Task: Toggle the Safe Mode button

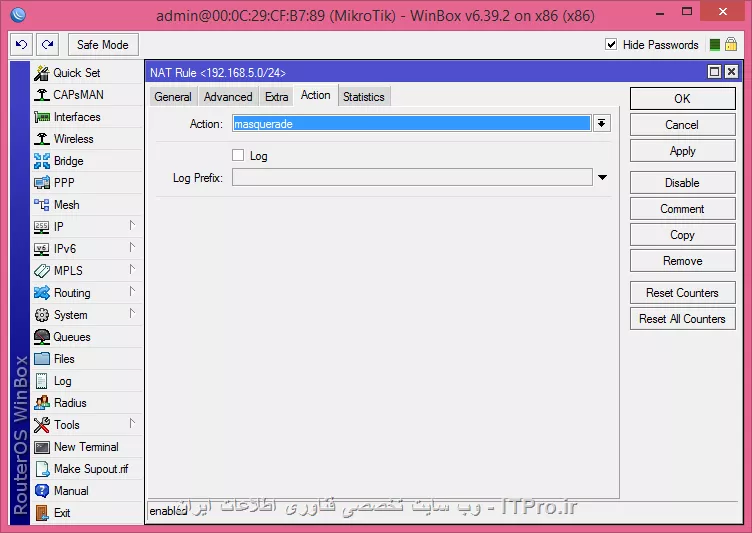Action: (x=102, y=45)
